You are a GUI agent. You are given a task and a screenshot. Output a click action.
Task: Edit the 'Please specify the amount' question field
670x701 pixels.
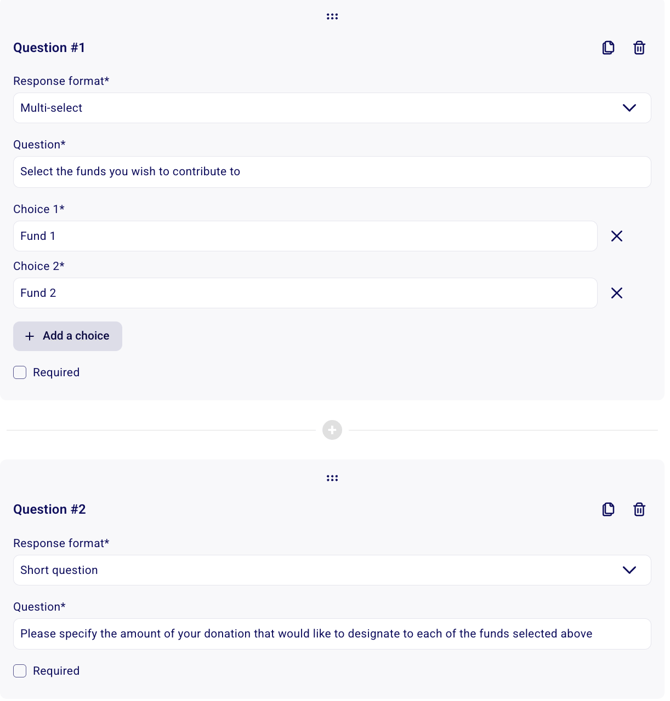[x=332, y=634]
